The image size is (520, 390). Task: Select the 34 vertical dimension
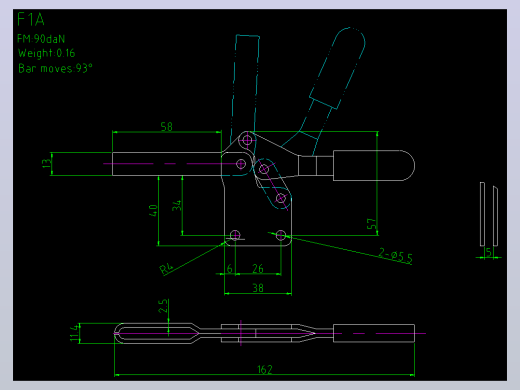point(177,205)
